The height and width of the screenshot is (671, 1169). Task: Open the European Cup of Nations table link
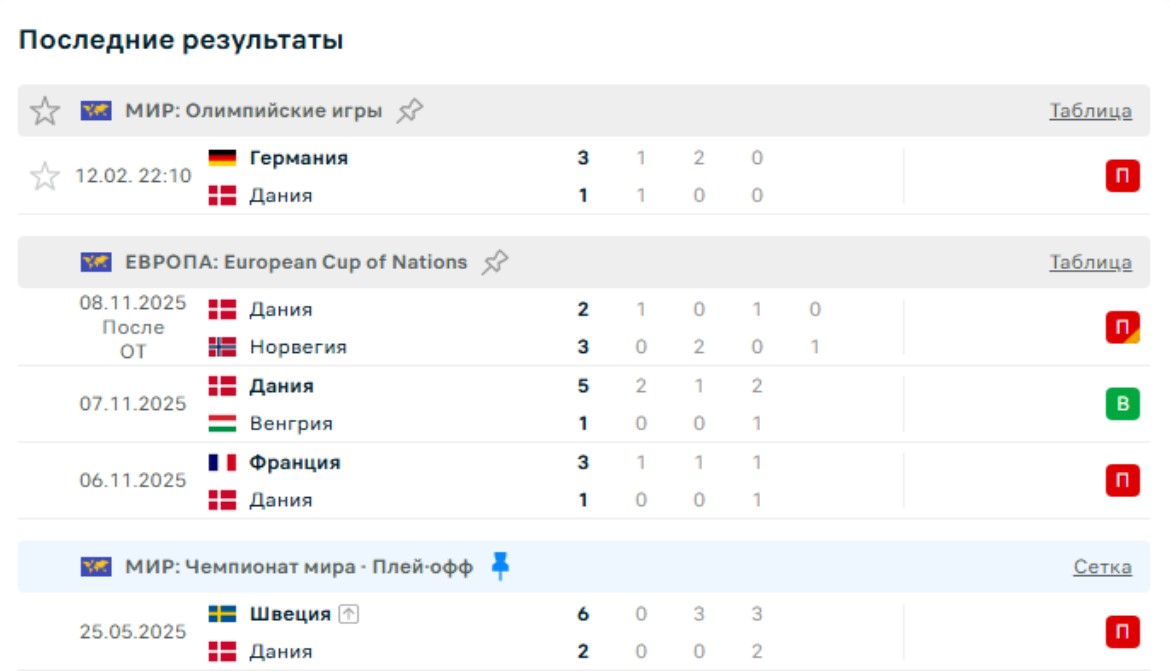1090,262
